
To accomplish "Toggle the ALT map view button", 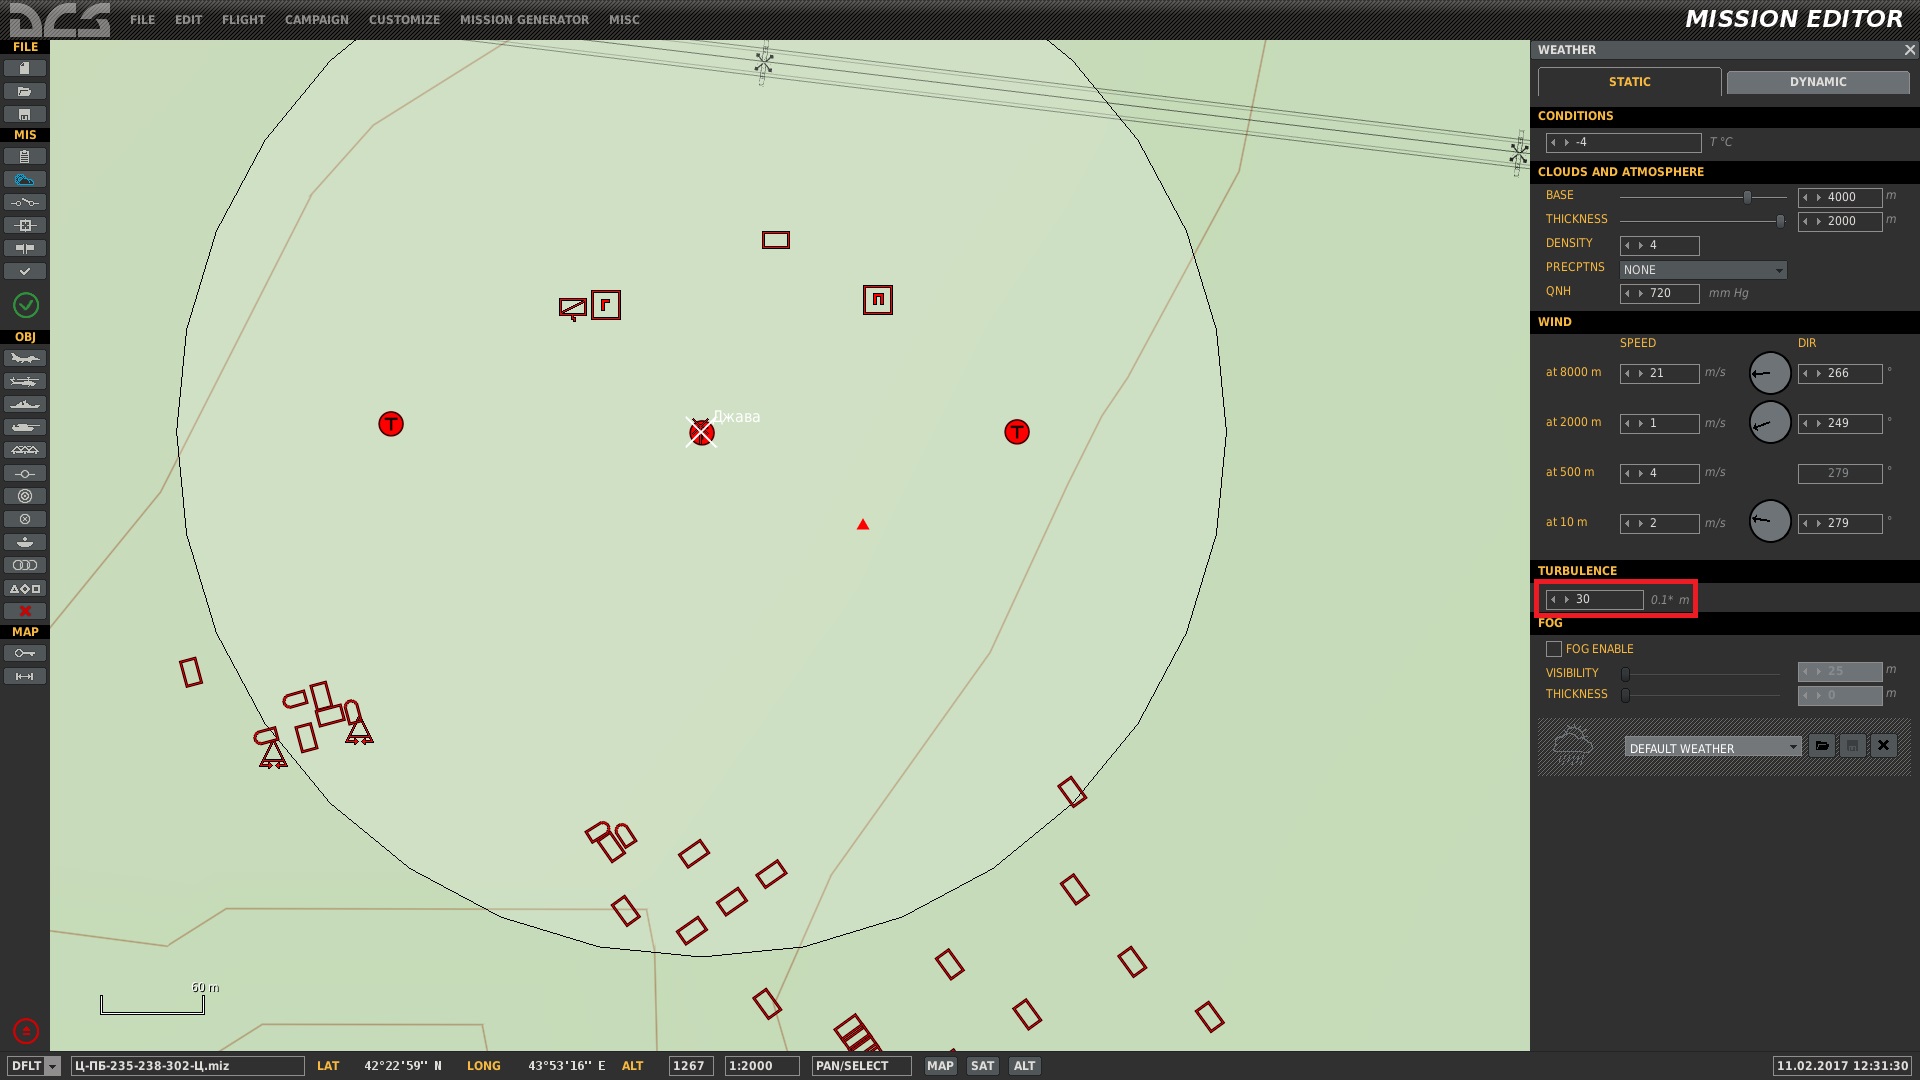I will pos(1024,1066).
